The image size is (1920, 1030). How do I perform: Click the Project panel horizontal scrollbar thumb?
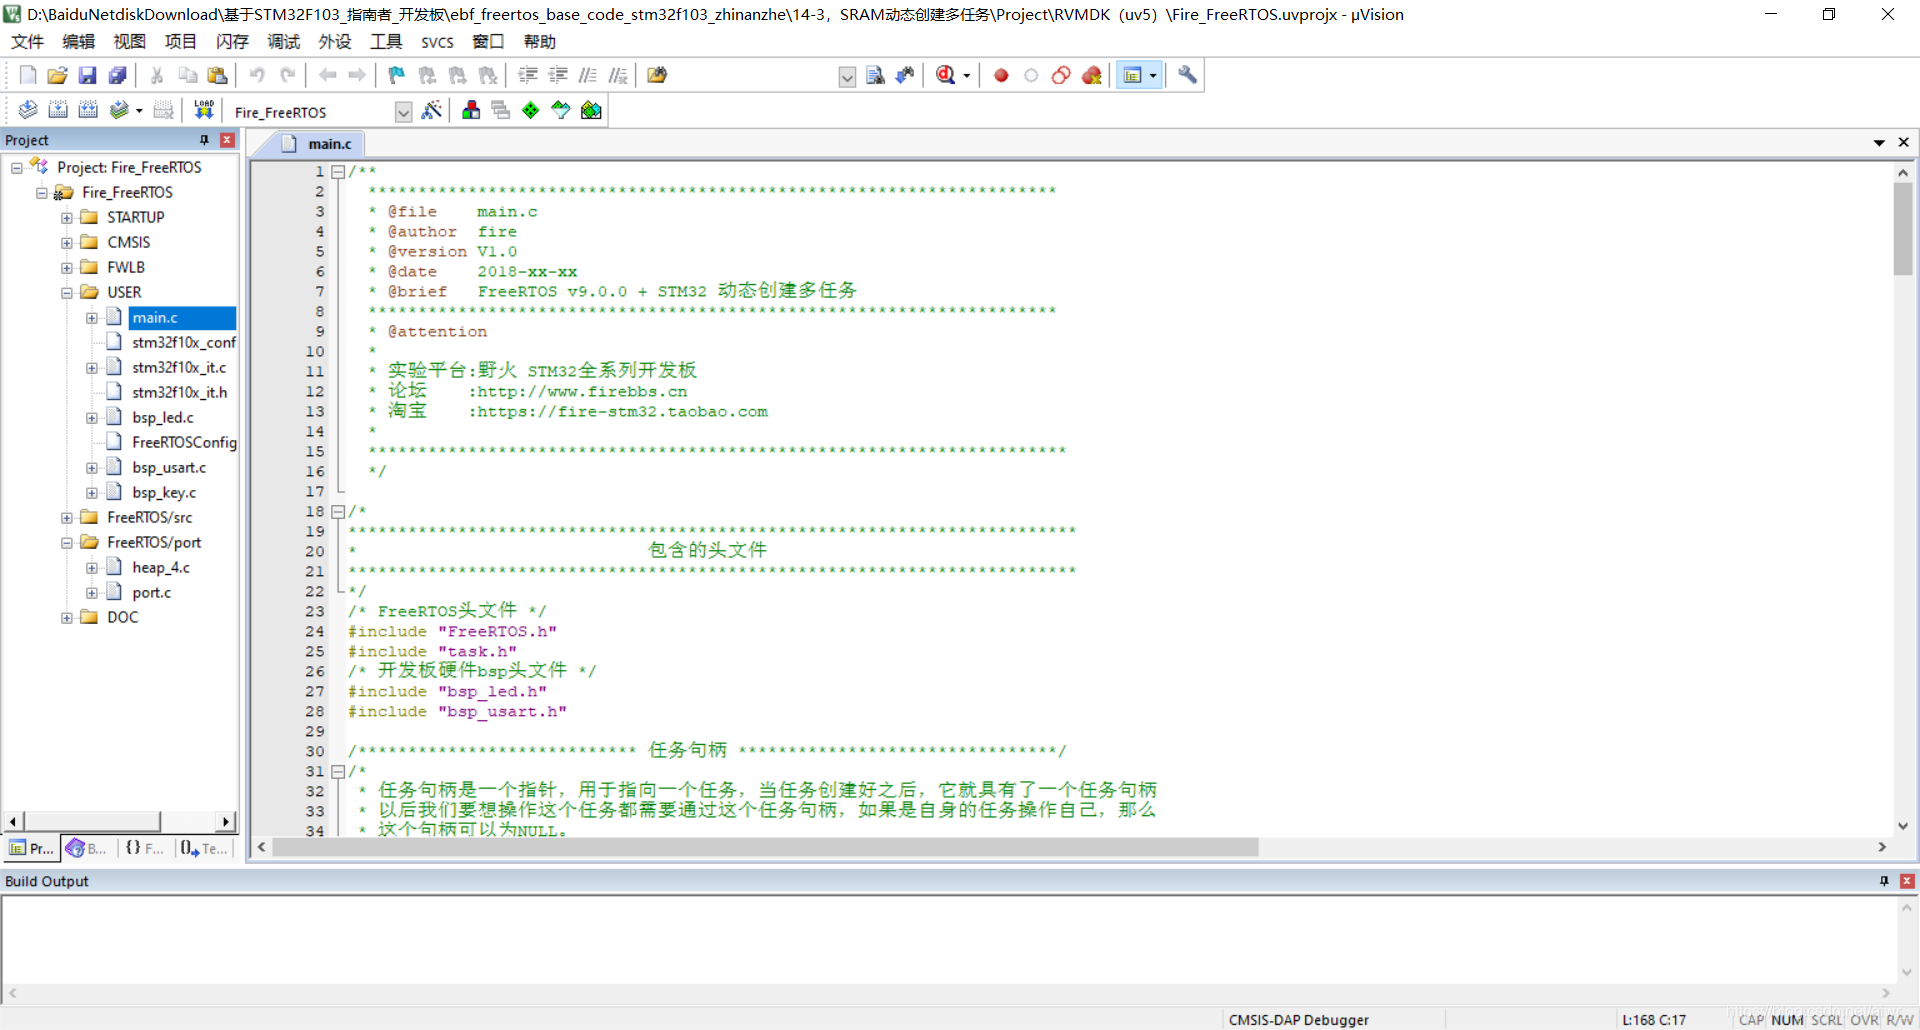point(92,821)
